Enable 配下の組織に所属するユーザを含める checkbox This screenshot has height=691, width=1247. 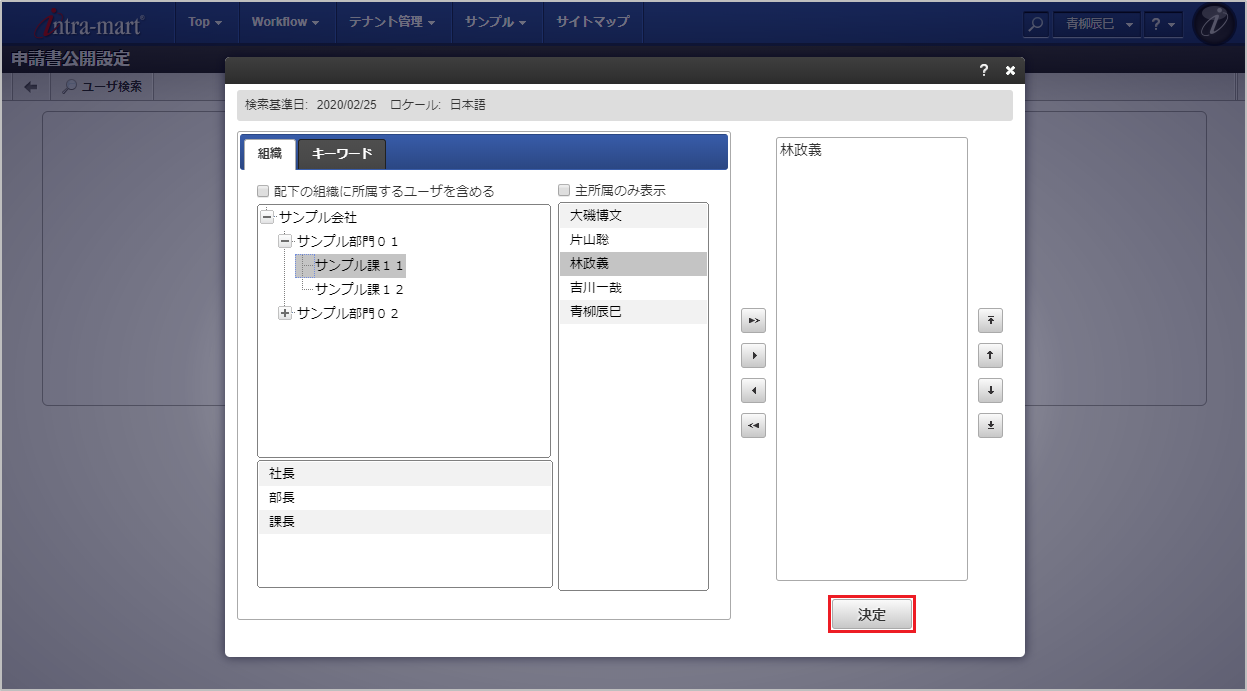click(263, 190)
